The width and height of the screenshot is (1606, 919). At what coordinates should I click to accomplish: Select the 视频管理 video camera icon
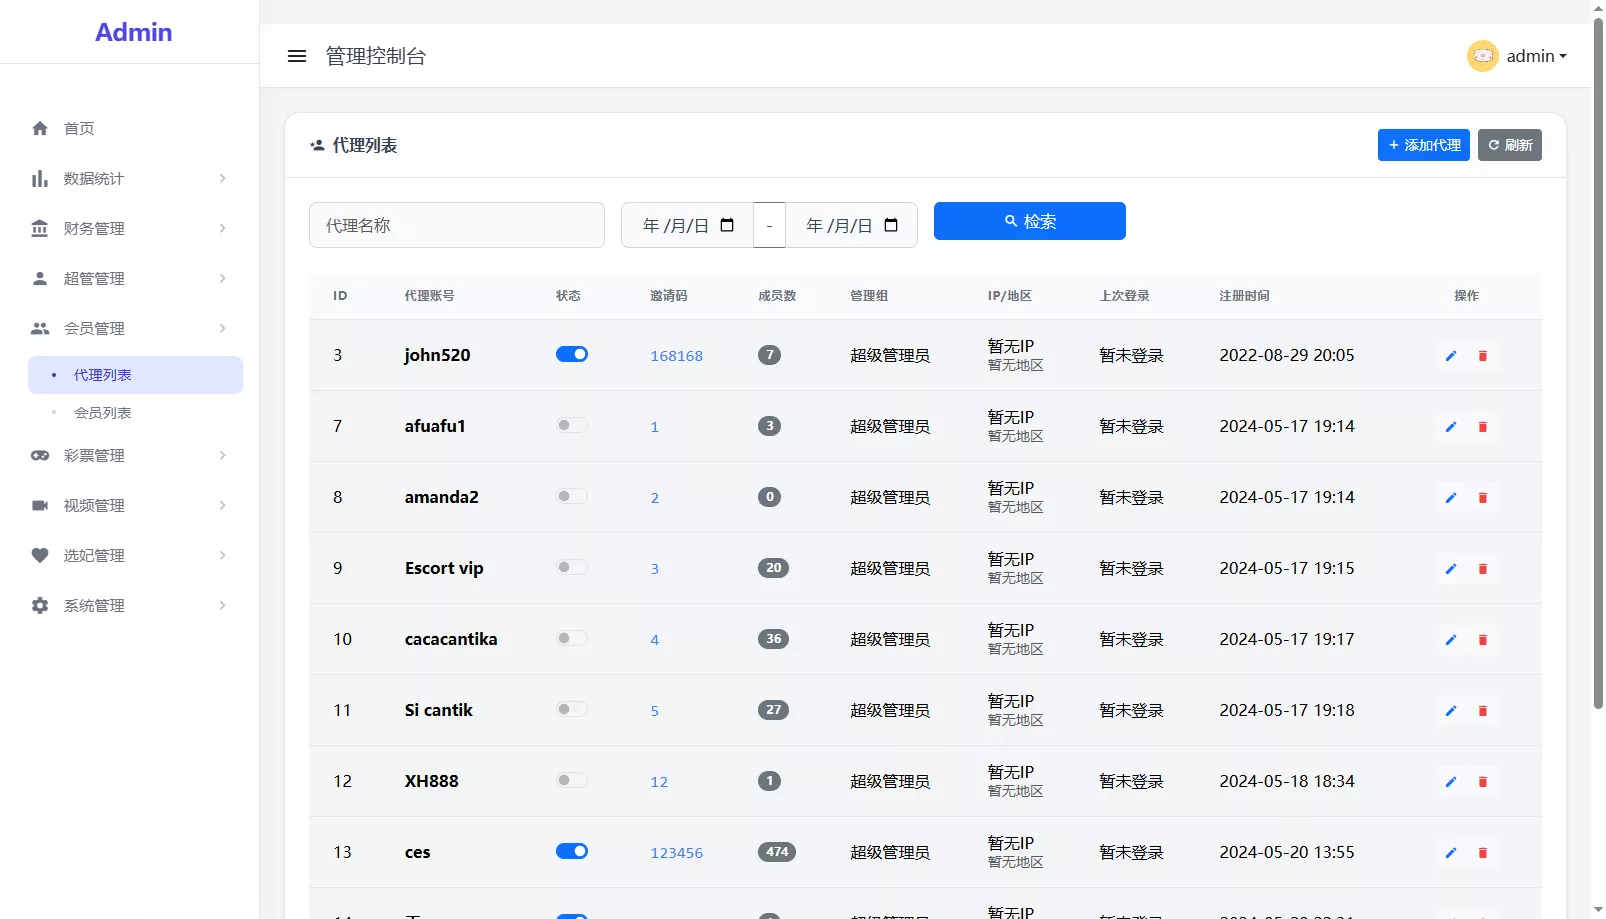[40, 505]
